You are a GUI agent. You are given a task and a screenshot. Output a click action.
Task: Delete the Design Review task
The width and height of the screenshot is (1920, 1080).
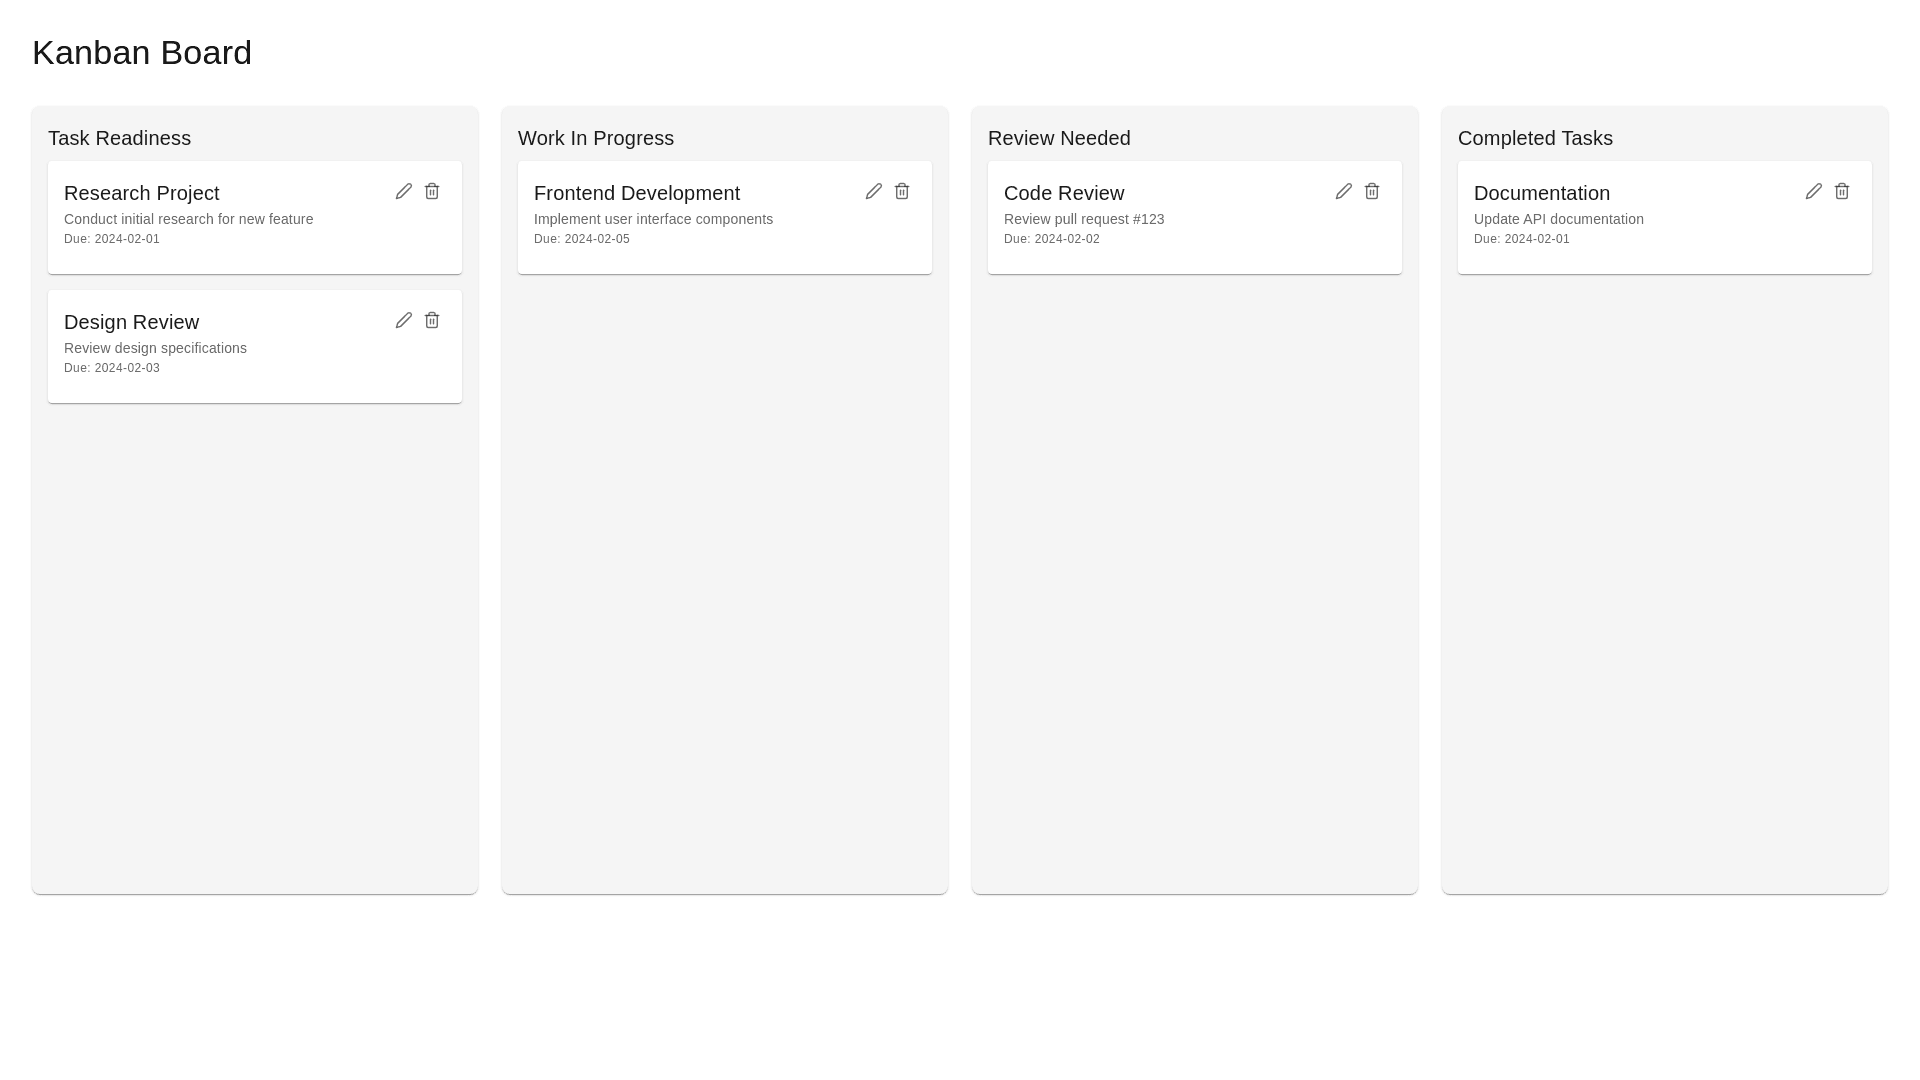pos(432,320)
